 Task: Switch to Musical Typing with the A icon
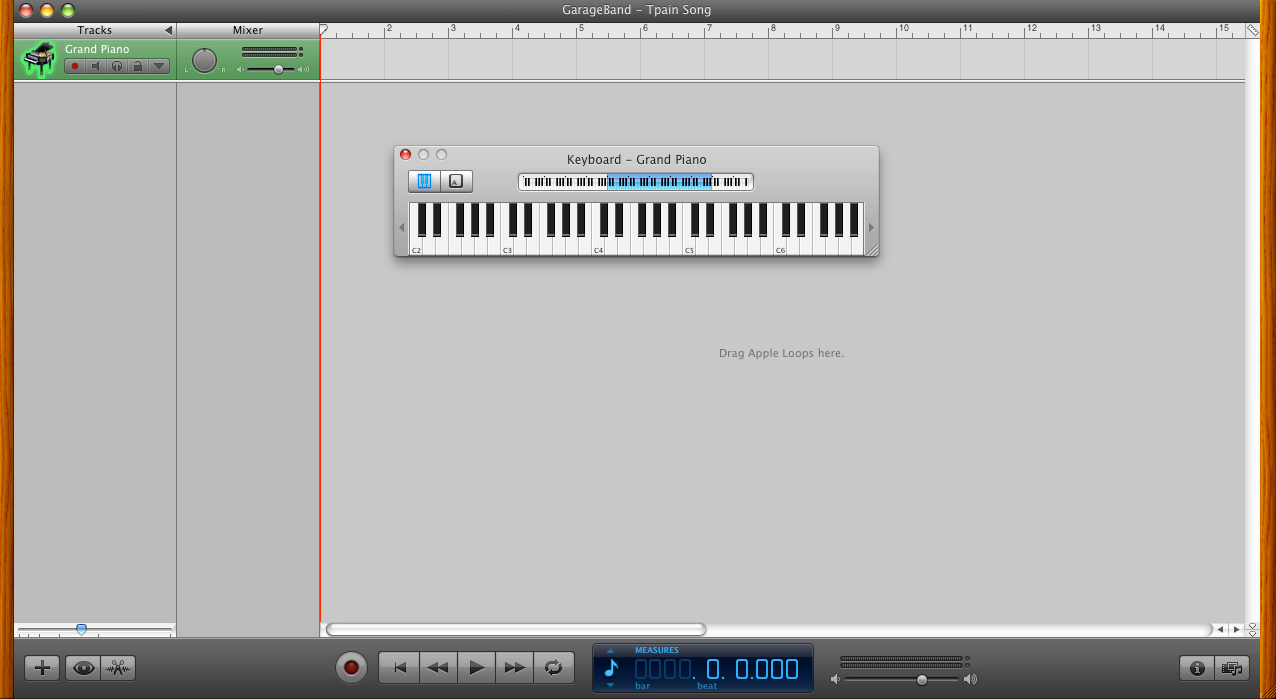(455, 181)
